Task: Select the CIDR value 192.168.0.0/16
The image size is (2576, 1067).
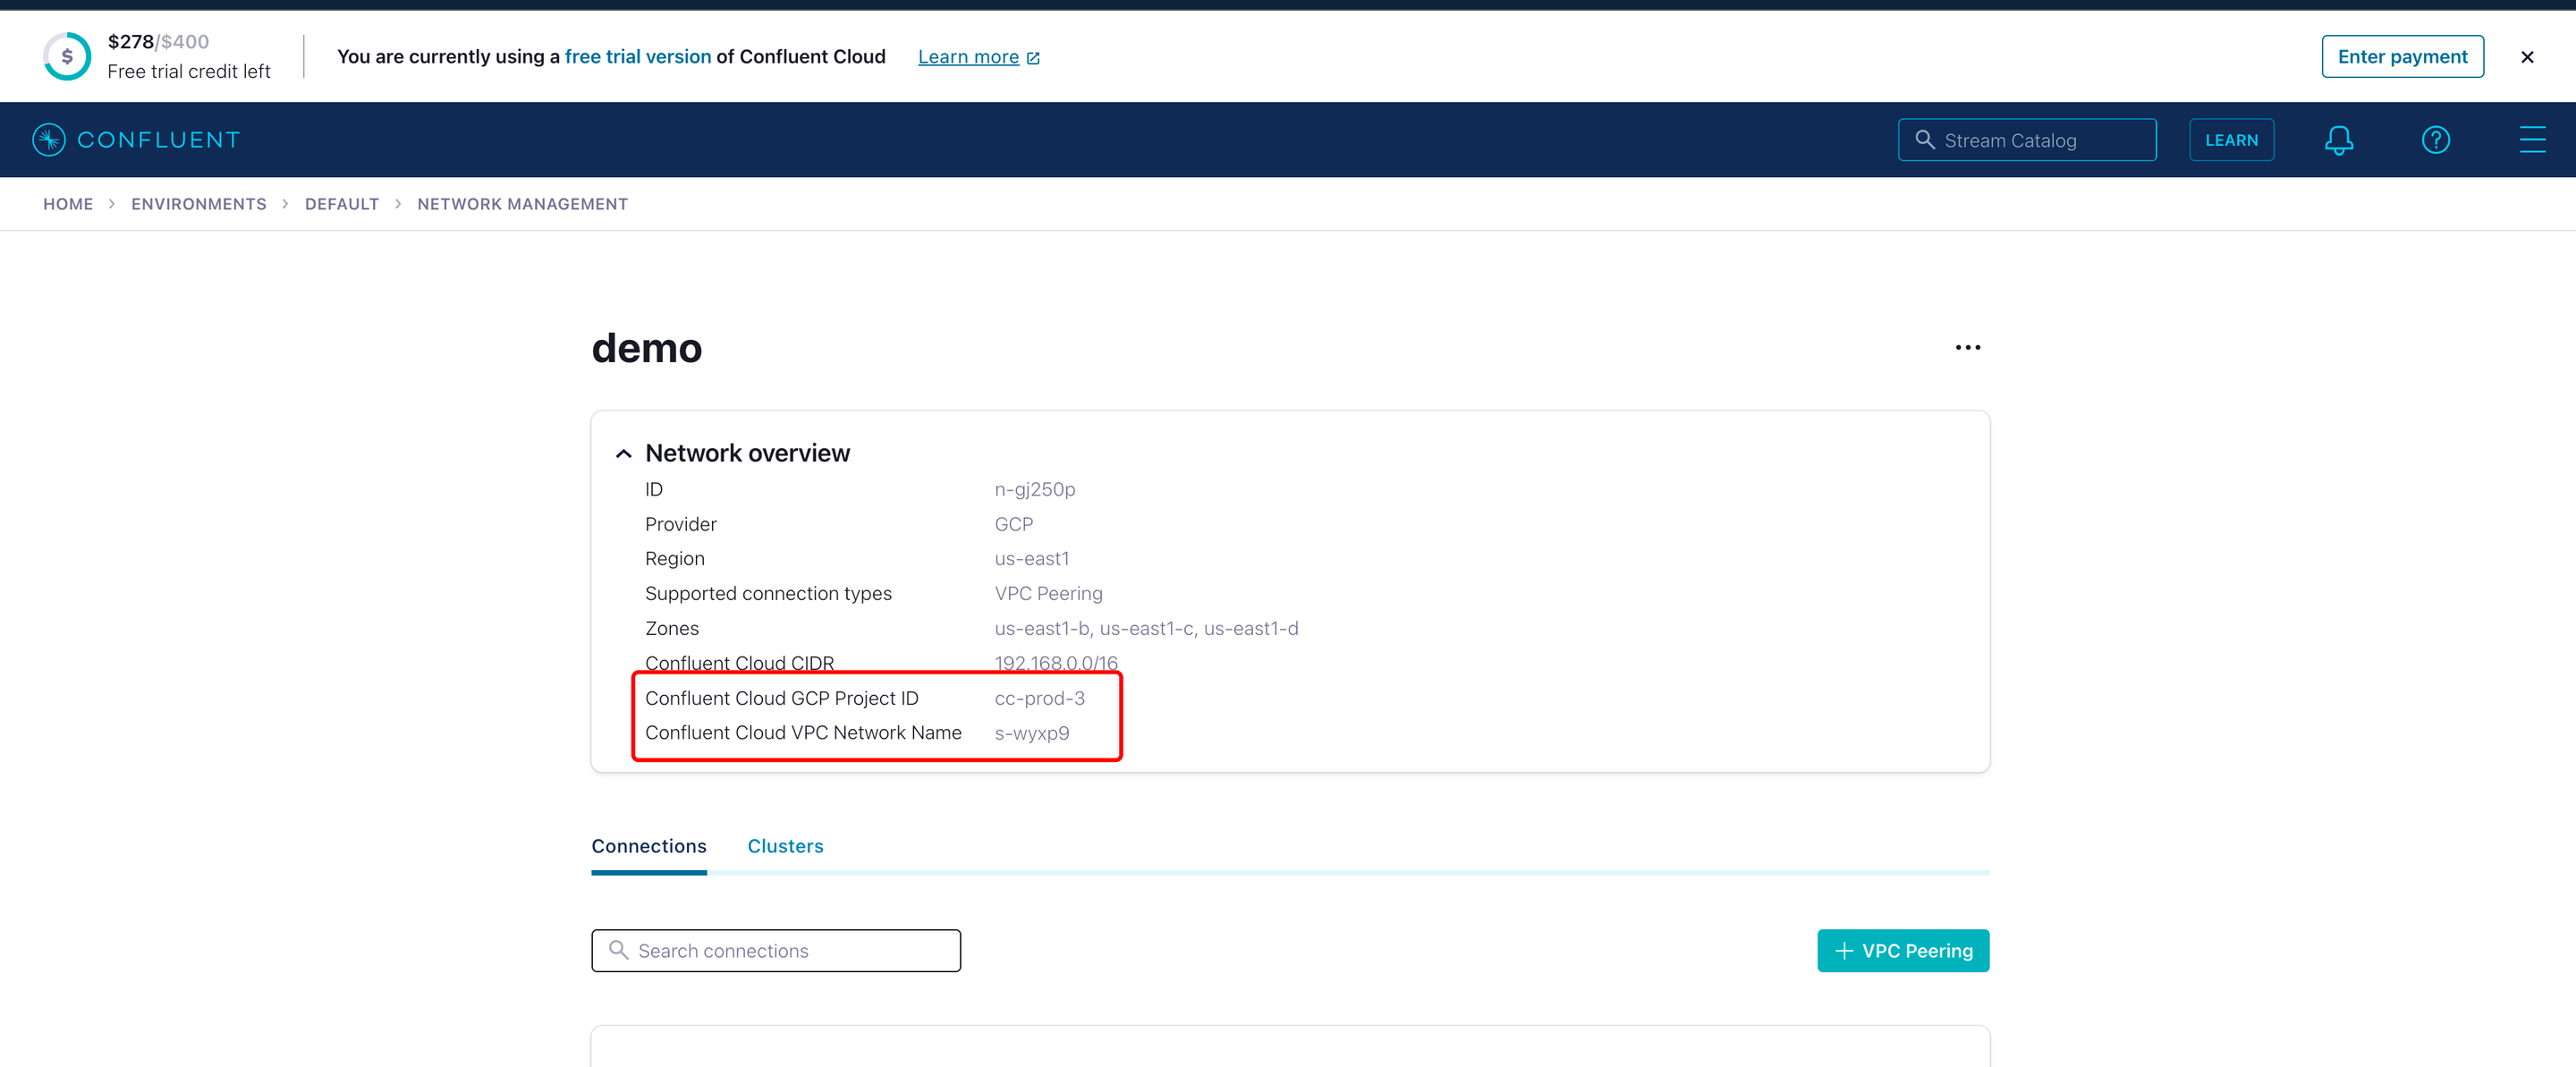Action: click(1056, 663)
